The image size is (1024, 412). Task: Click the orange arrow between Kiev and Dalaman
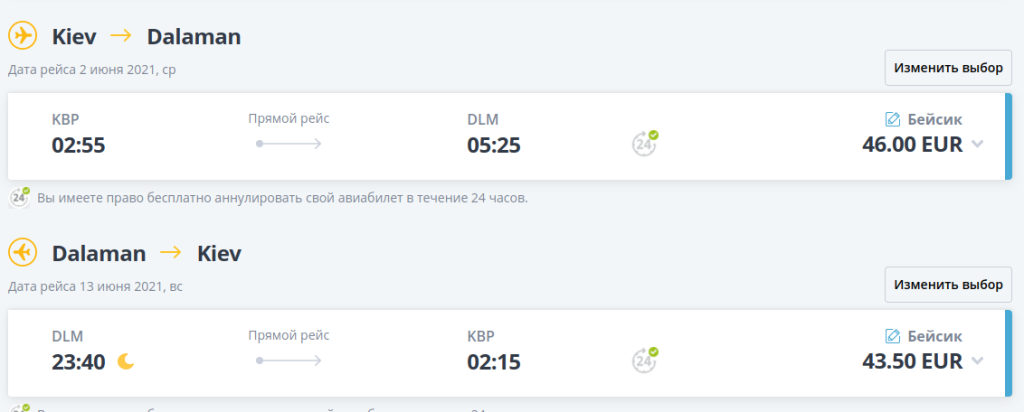coord(121,36)
